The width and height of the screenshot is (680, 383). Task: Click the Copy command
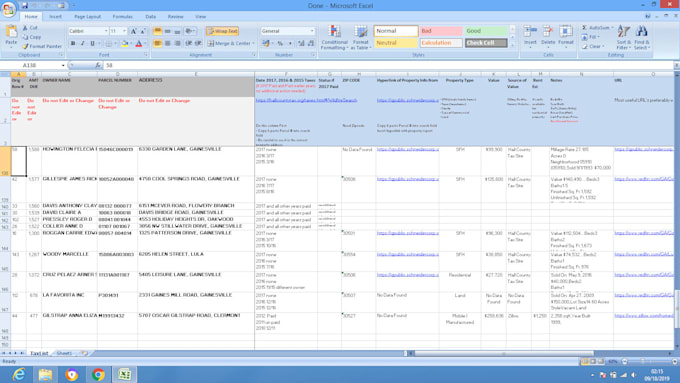click(32, 37)
